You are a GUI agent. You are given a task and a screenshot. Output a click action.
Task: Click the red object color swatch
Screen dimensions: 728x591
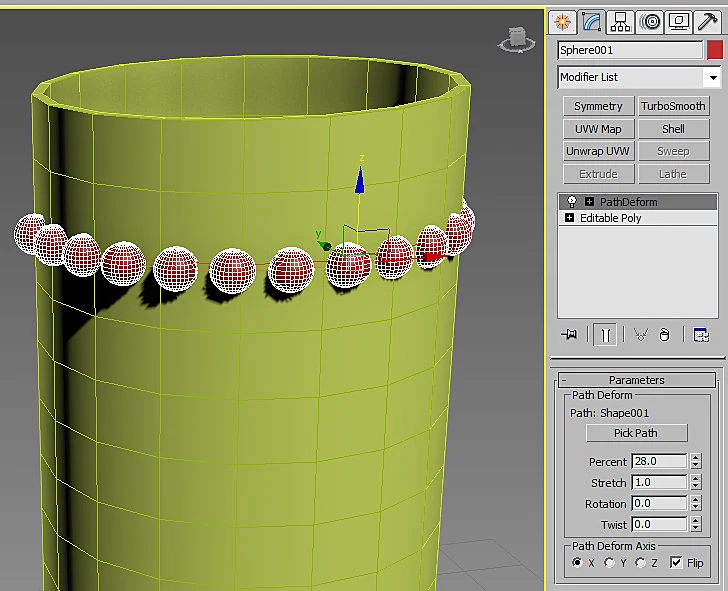click(715, 50)
